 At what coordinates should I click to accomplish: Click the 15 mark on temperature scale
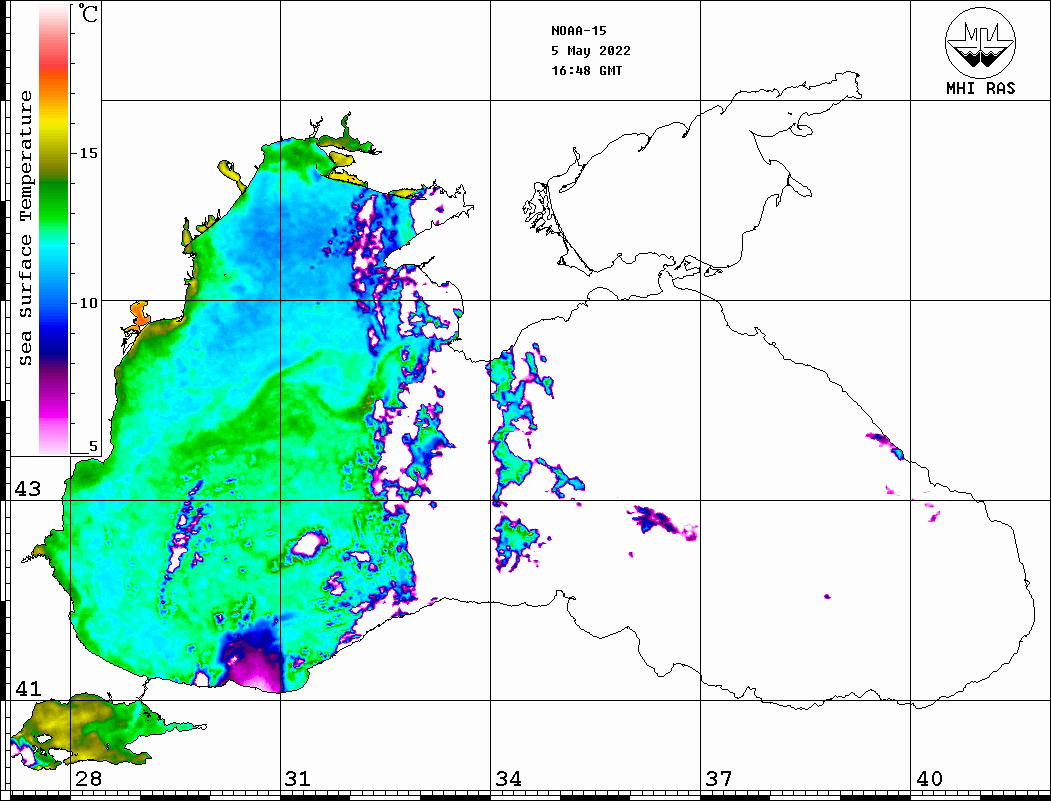(x=88, y=153)
